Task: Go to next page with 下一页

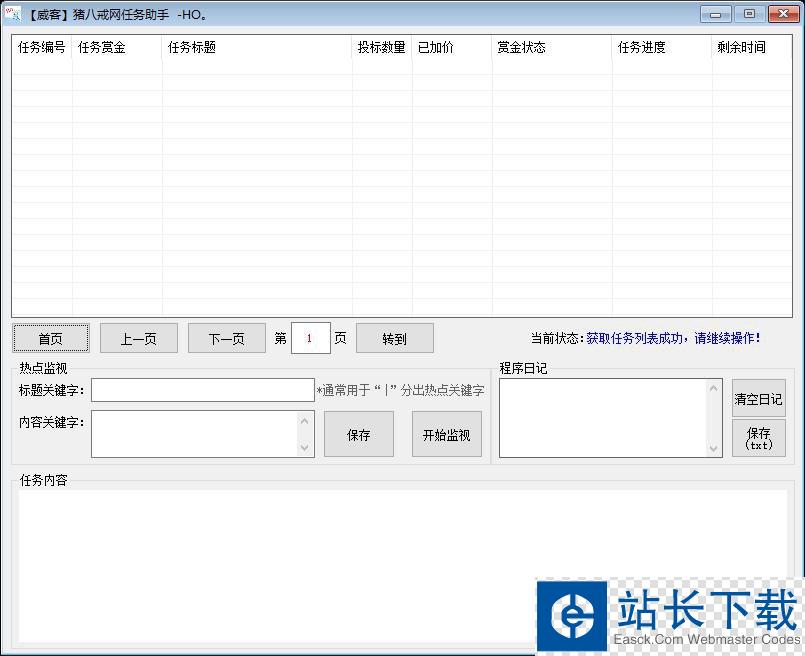Action: (226, 338)
